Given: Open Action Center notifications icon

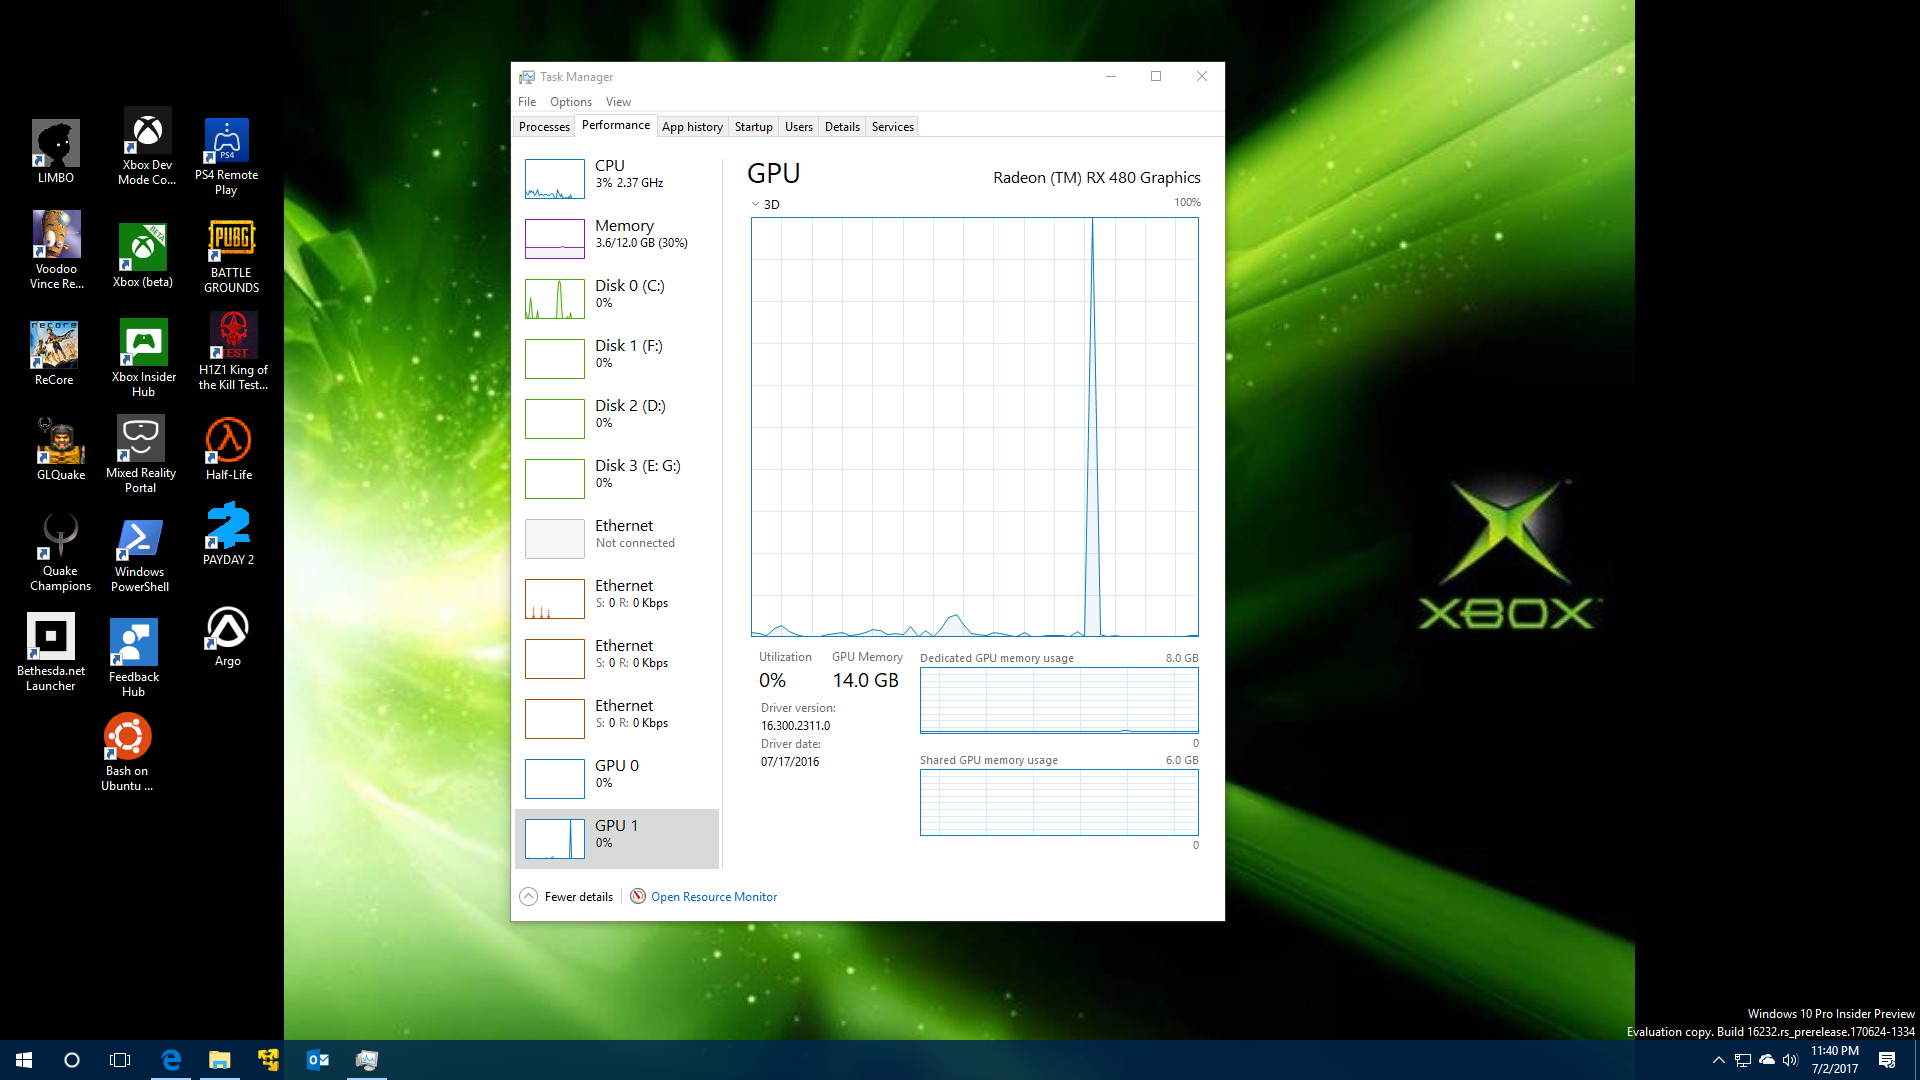Looking at the screenshot, I should (x=1887, y=1060).
